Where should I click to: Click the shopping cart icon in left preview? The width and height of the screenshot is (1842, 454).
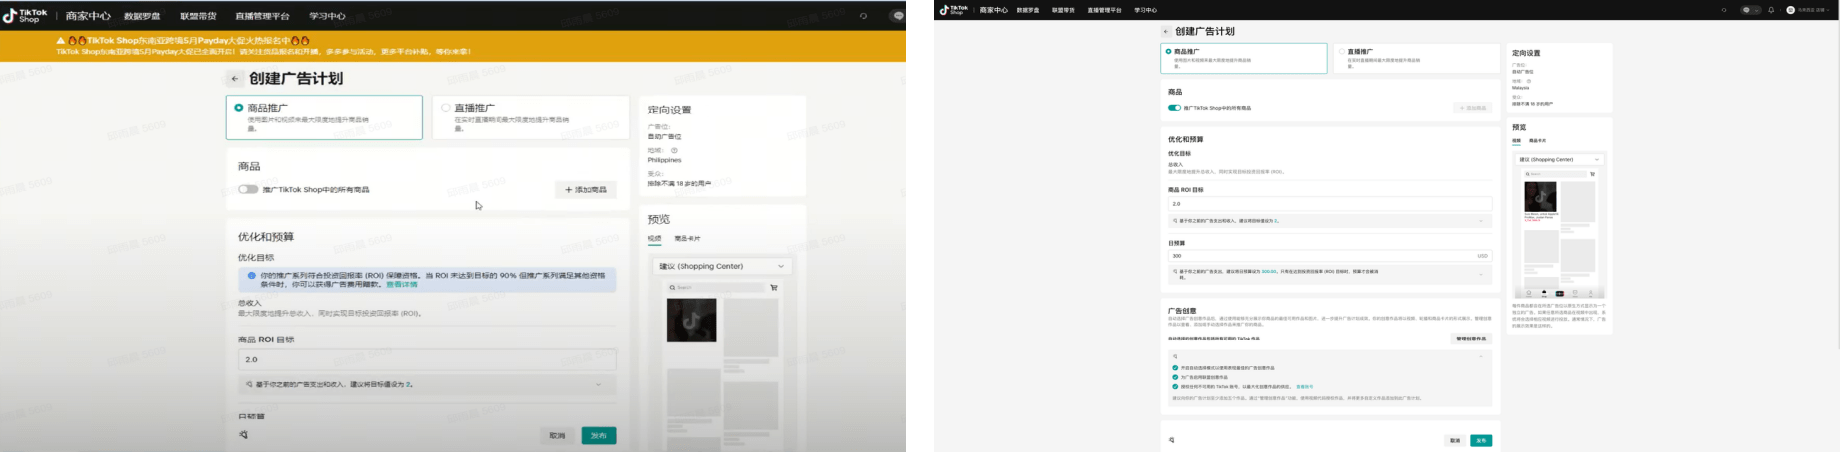[774, 288]
